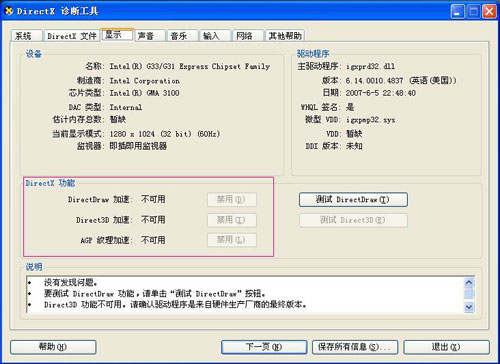This screenshot has width=500, height=364.
Task: Click chip type Intel(R) GMA 3100
Action: pyautogui.click(x=144, y=93)
